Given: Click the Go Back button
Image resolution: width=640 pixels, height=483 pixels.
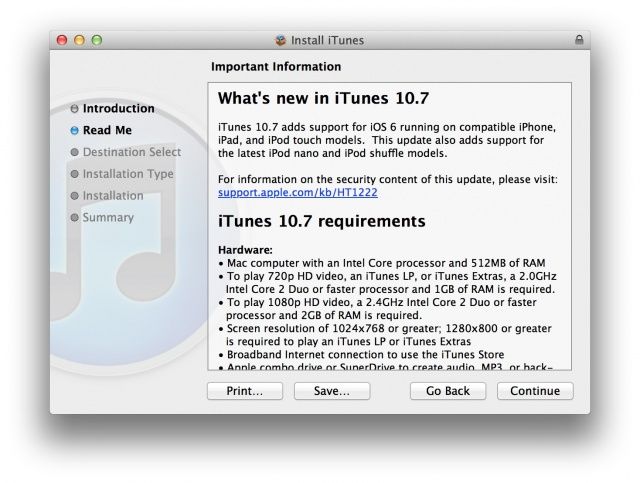Looking at the screenshot, I should [448, 391].
